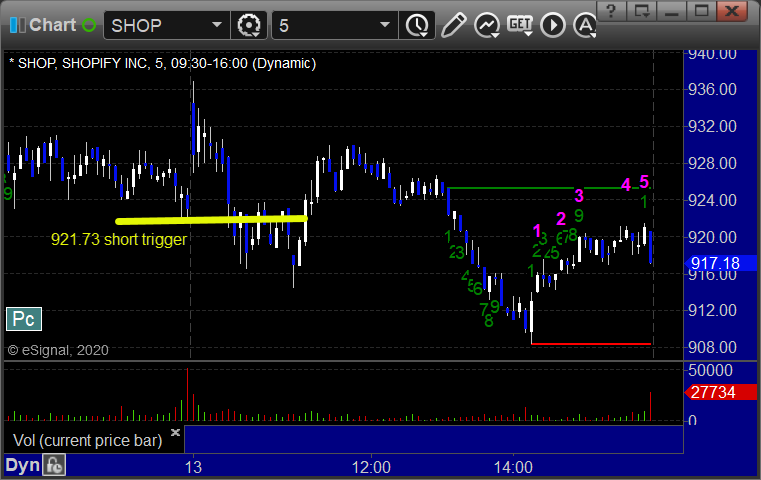Click the eSignal 2020 copyright text

[x=58, y=350]
